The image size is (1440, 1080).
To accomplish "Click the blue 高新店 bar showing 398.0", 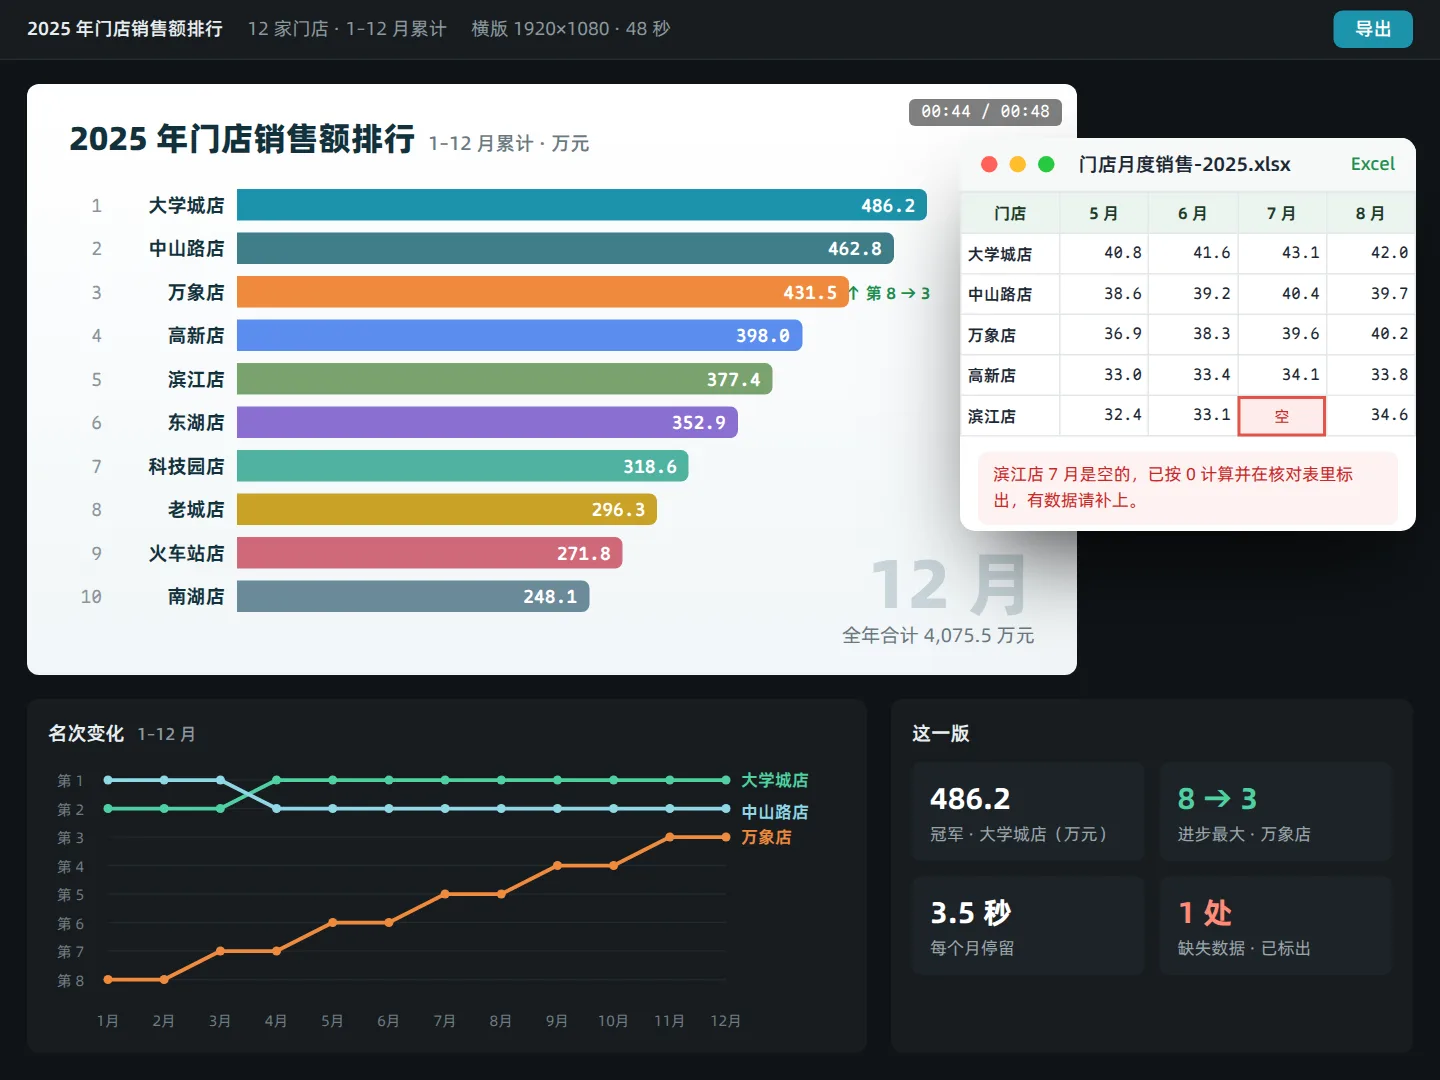I will pos(519,335).
